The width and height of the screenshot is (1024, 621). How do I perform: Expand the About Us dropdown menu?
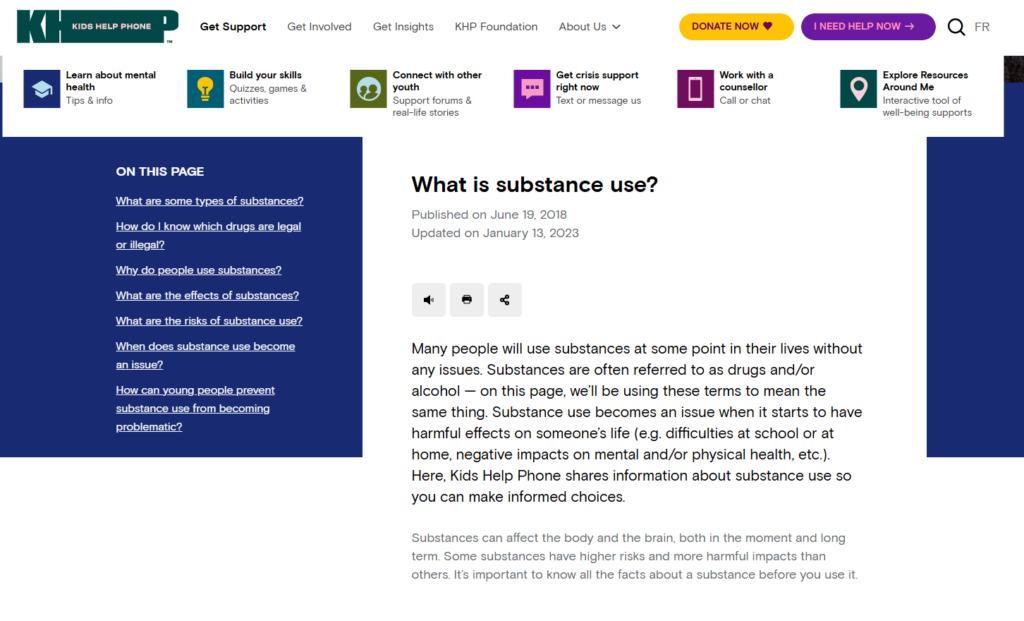pos(589,27)
